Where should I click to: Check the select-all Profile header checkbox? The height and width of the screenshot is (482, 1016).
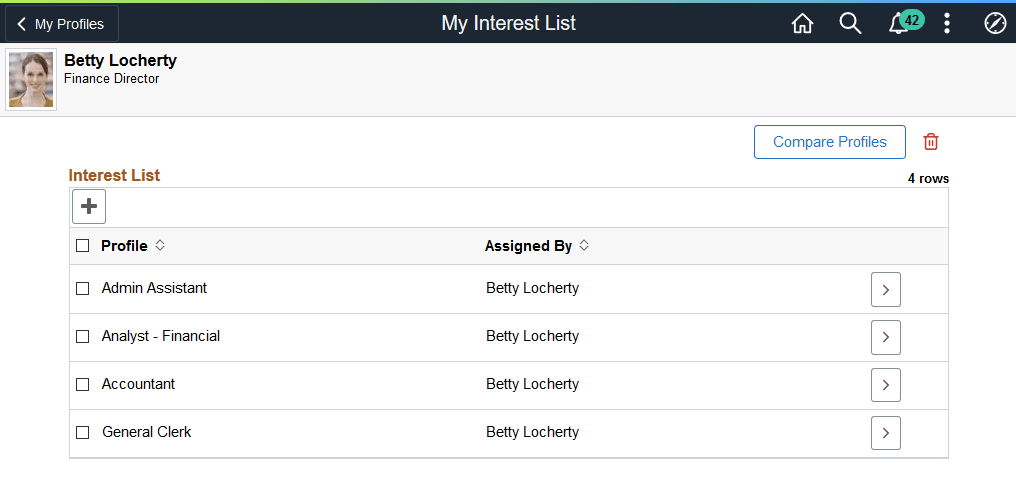pyautogui.click(x=83, y=246)
